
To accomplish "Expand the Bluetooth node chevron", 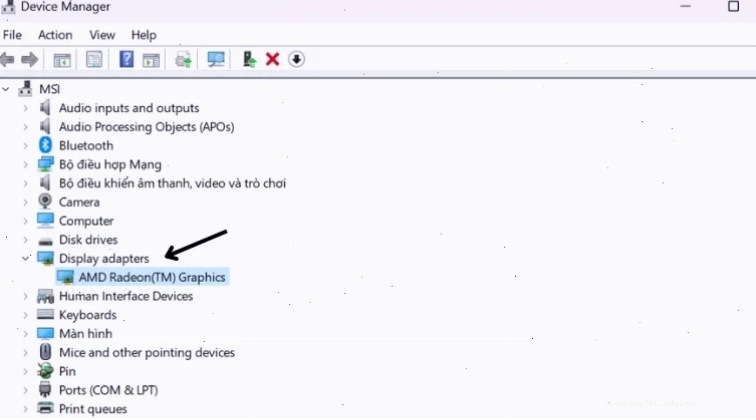I will coord(25,146).
